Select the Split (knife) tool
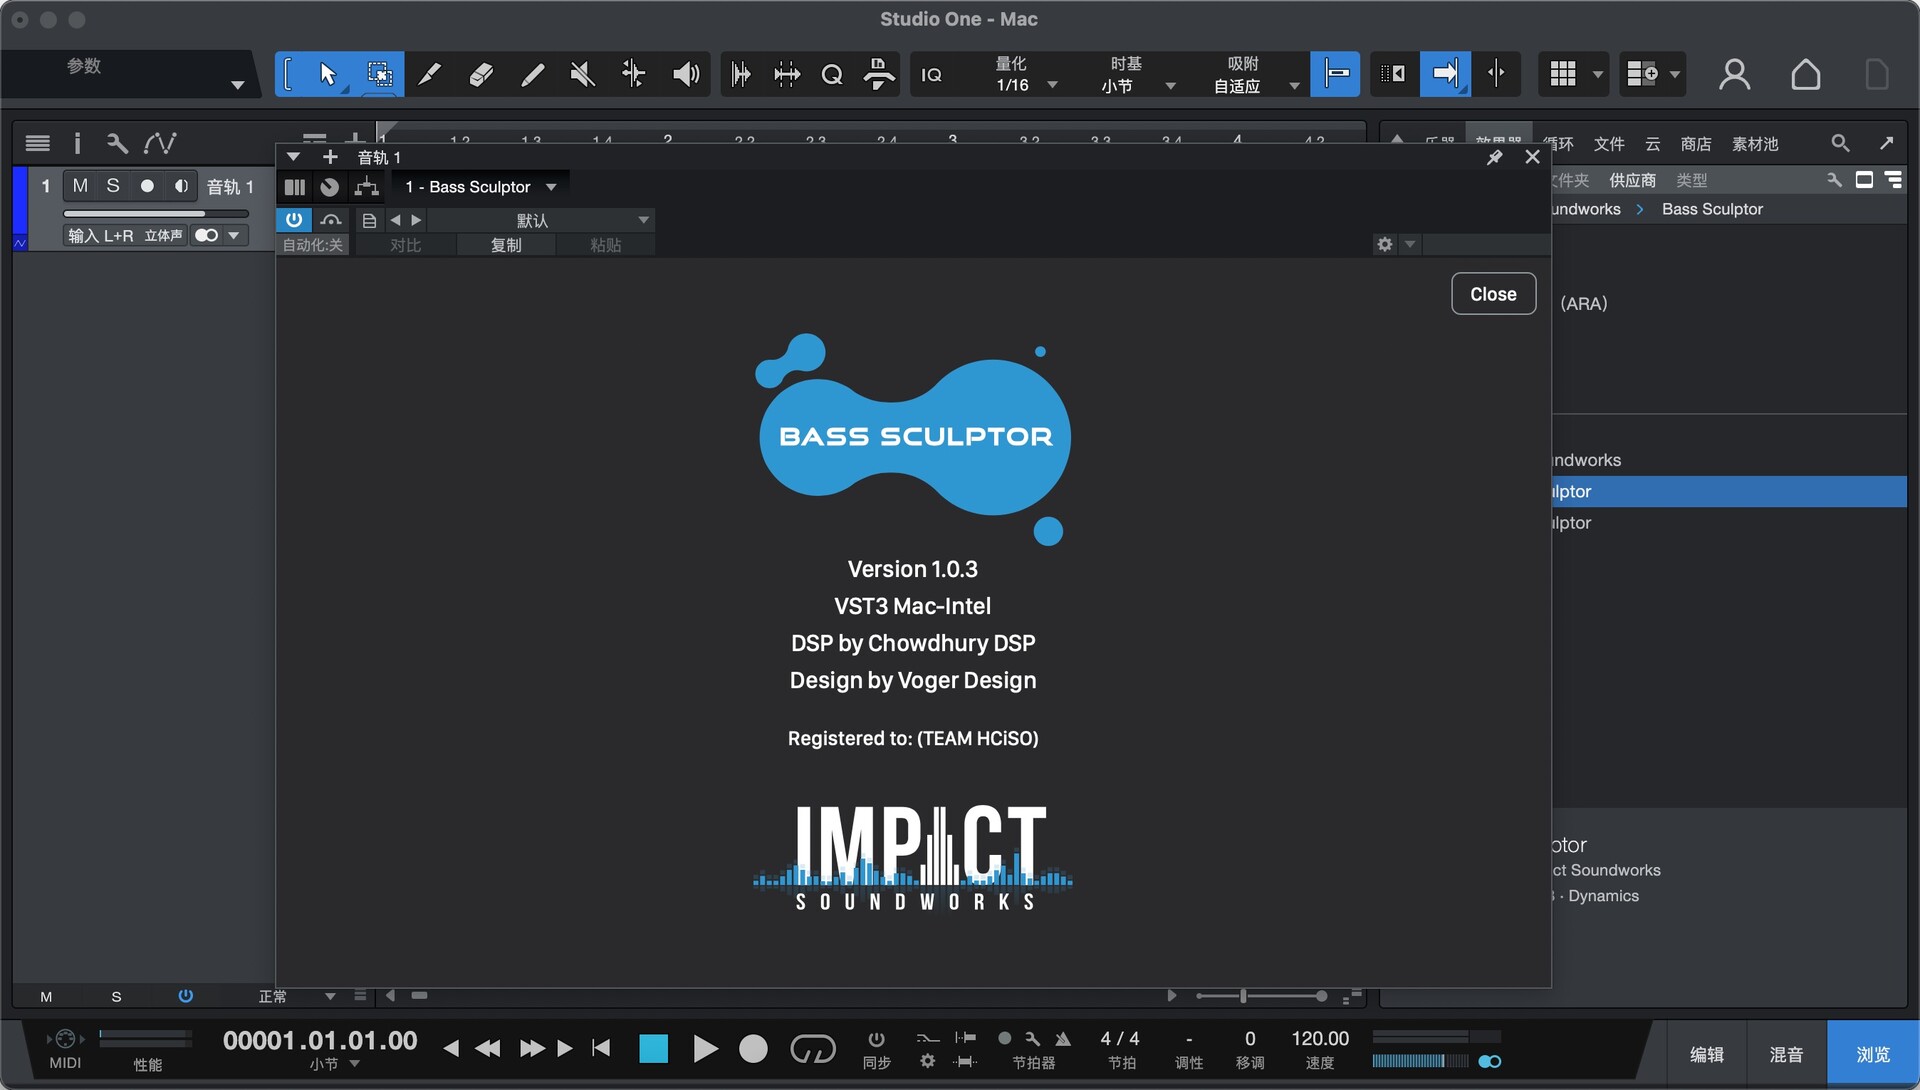The width and height of the screenshot is (1920, 1090). tap(430, 74)
